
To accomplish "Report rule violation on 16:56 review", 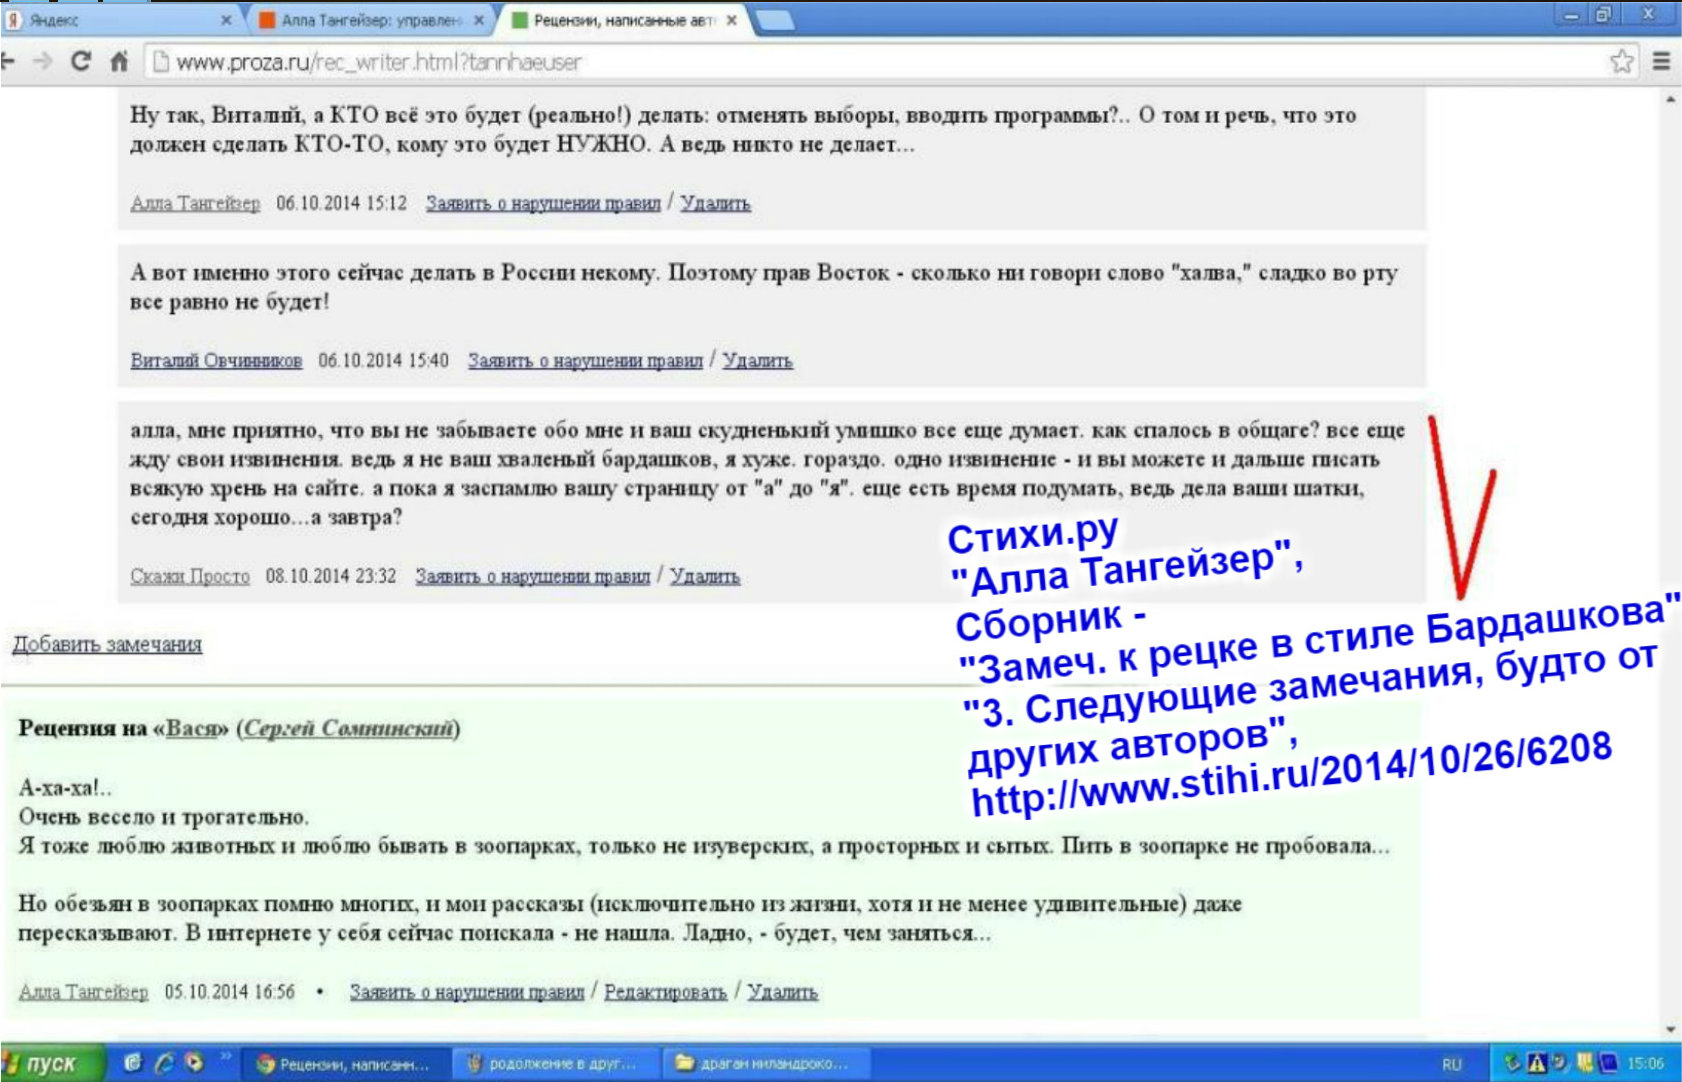I will click(x=467, y=991).
